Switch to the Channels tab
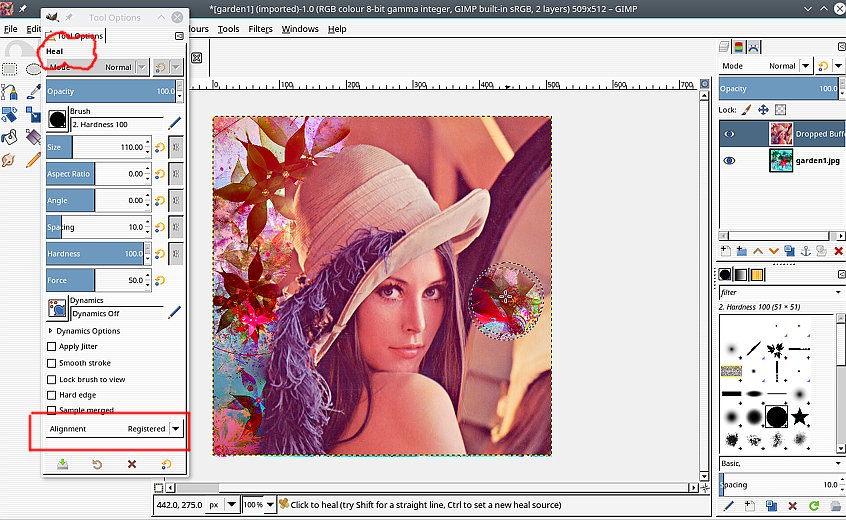846x520 pixels. pos(739,47)
